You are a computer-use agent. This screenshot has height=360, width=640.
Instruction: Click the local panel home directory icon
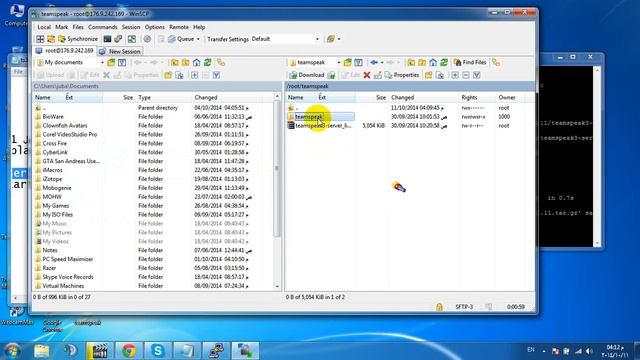tap(197, 62)
